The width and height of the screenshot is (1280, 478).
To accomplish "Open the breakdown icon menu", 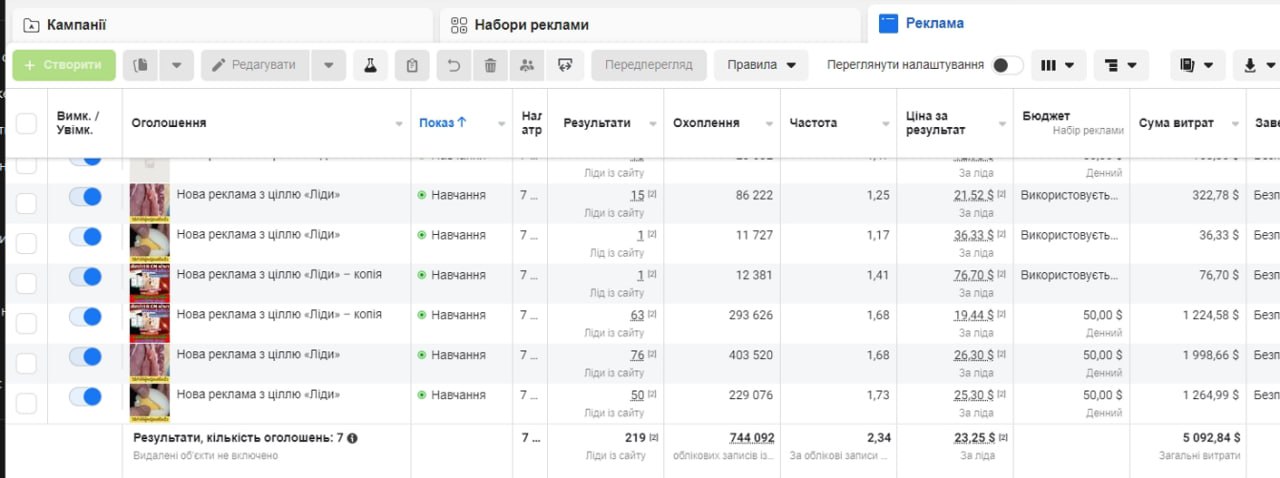I will click(x=1120, y=65).
